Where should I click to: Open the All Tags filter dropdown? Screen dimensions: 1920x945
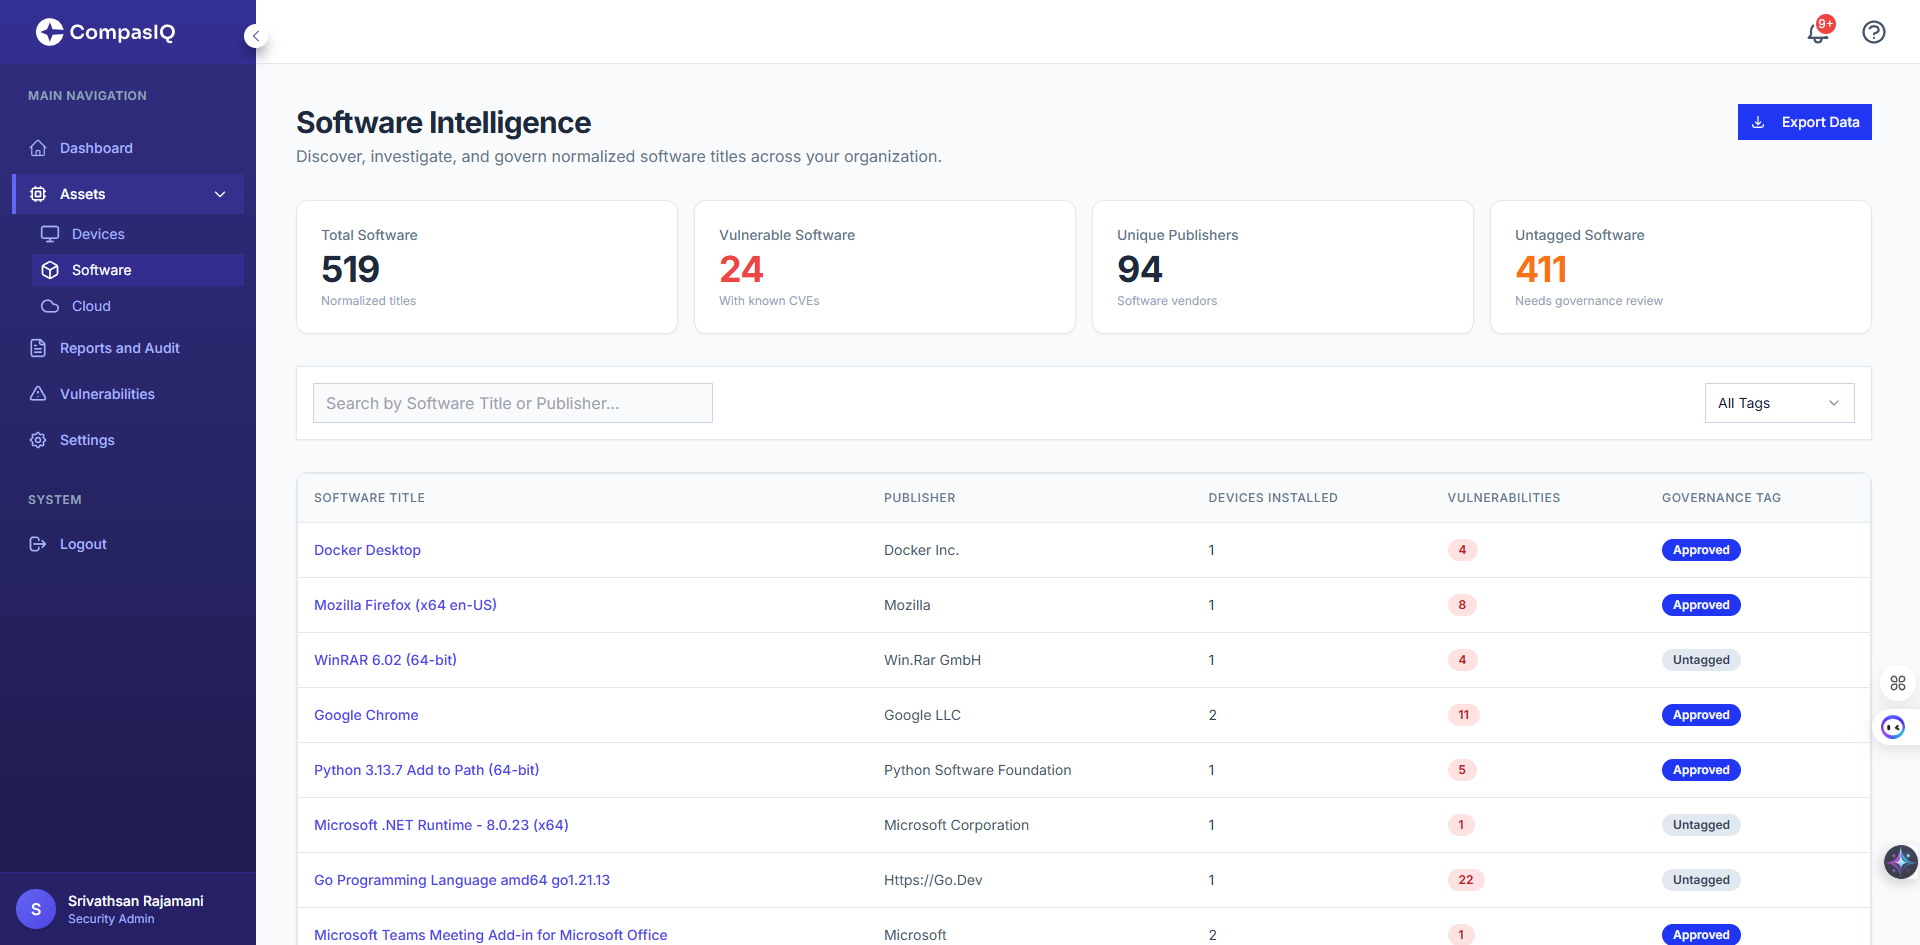coord(1779,403)
